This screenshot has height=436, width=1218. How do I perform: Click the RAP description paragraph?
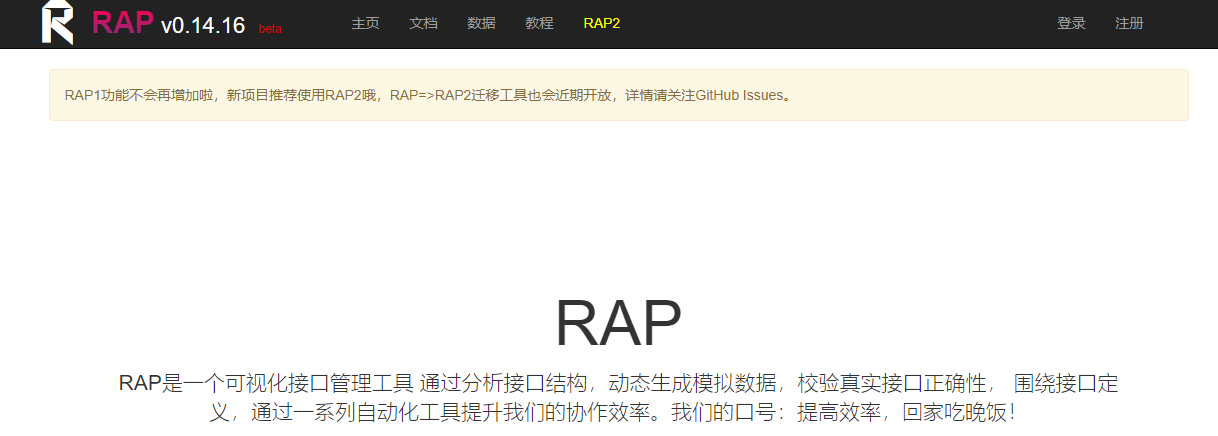(618, 398)
